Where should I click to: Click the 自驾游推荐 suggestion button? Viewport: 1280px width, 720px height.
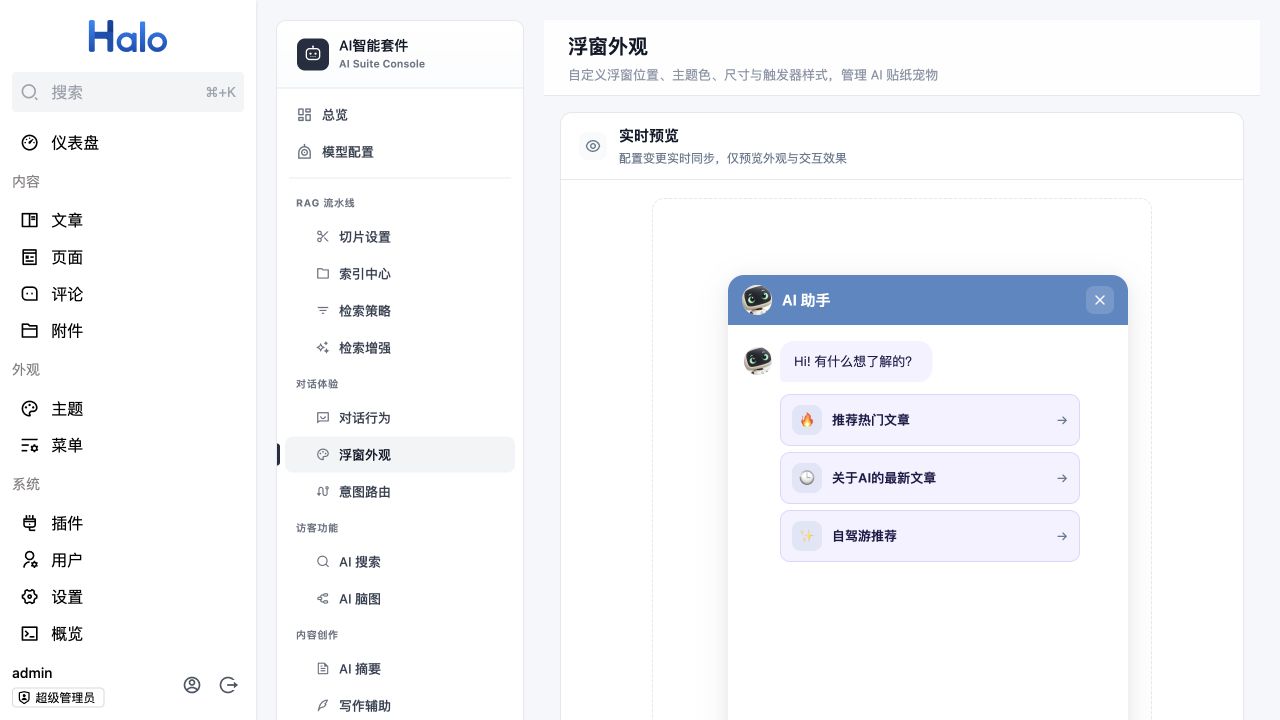click(x=930, y=536)
